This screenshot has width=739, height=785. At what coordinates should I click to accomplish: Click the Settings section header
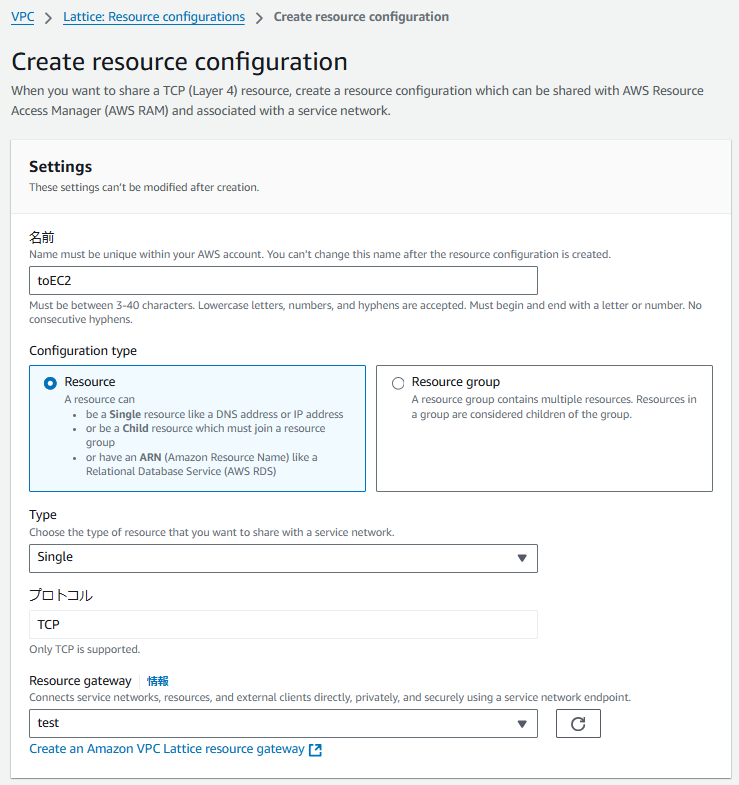point(61,167)
